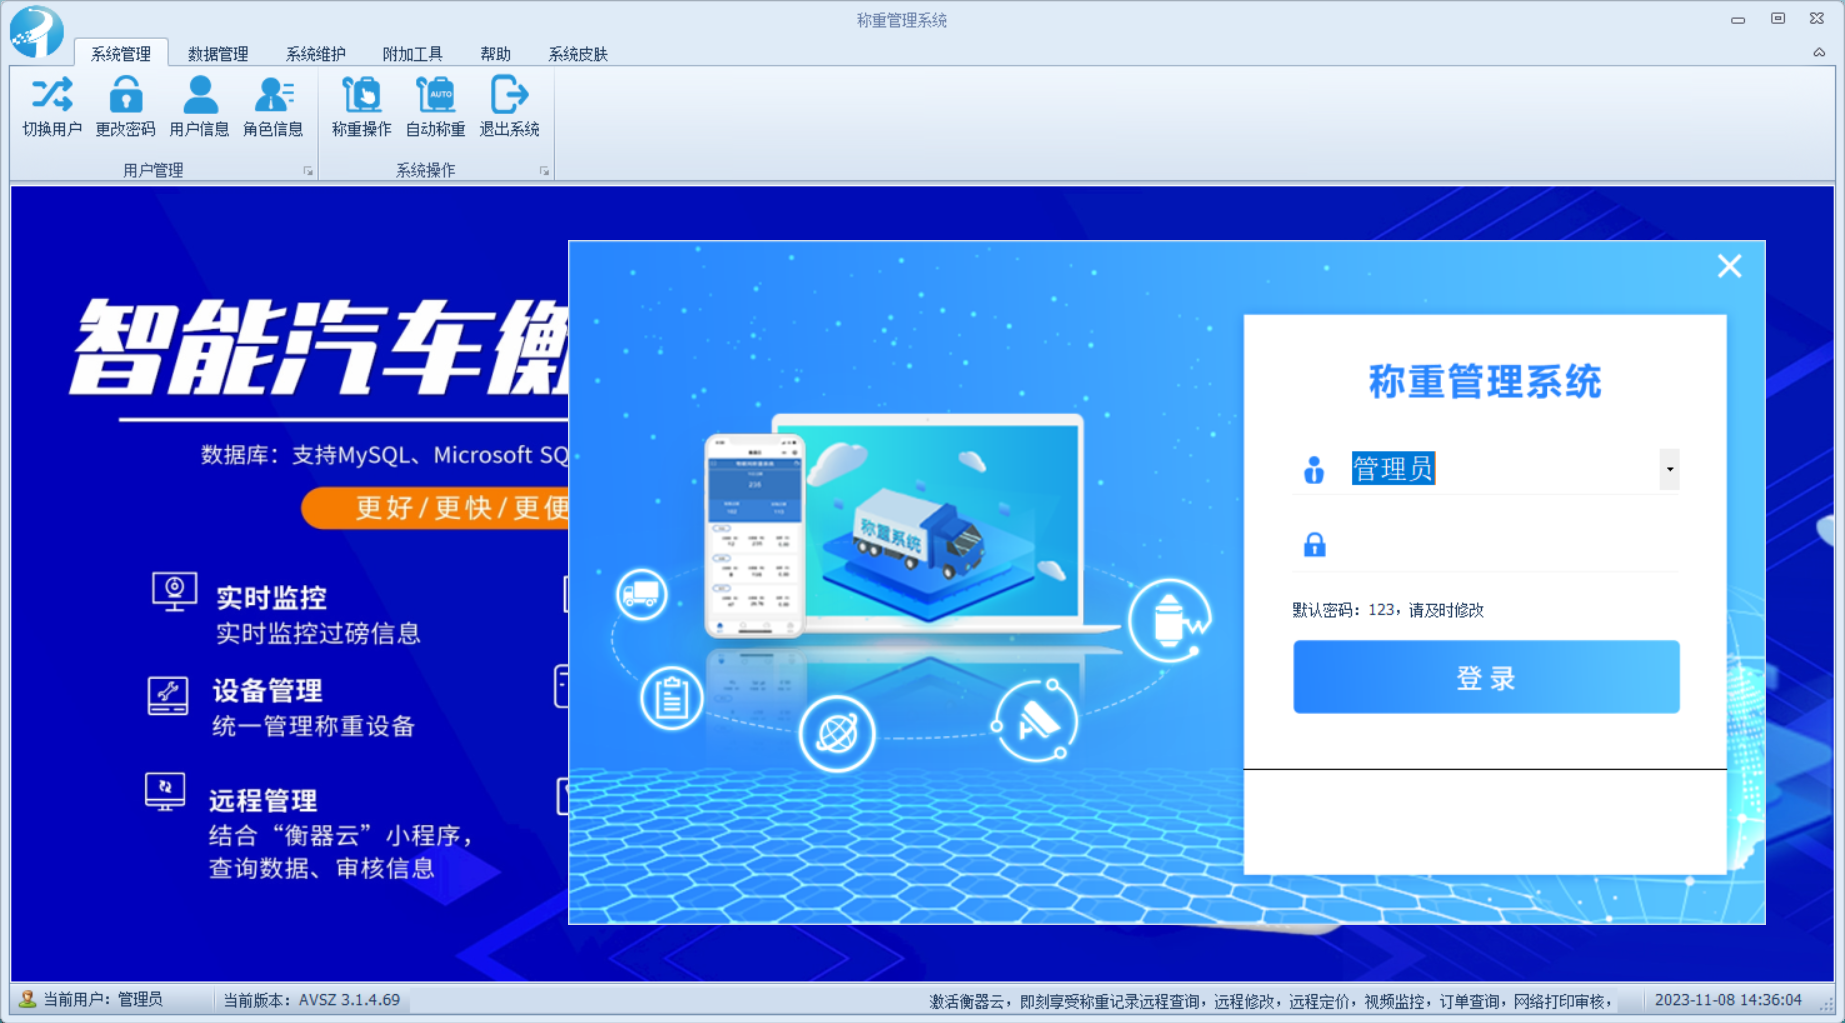
Task: Click 当前用户: 管理员 status text
Action: point(102,999)
